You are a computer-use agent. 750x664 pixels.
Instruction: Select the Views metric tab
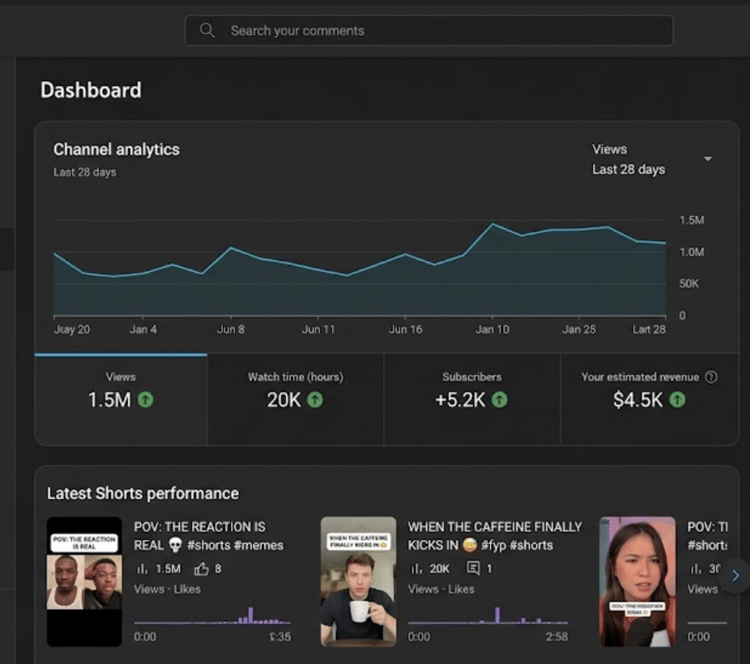(x=121, y=399)
